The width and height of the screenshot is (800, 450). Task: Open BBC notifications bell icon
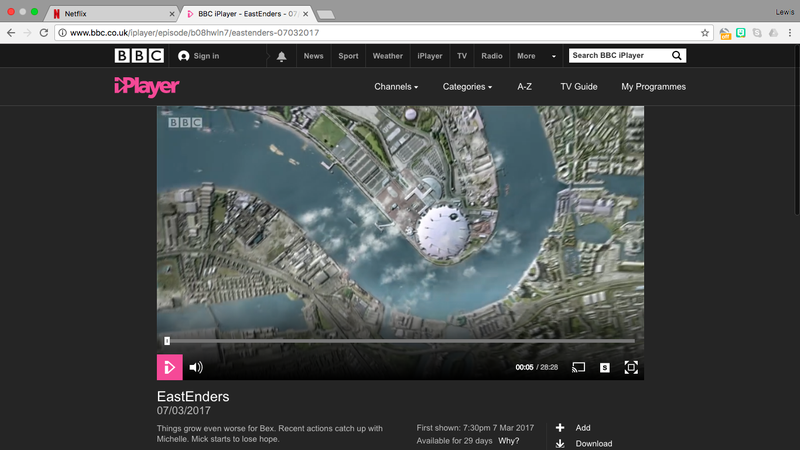[x=281, y=56]
